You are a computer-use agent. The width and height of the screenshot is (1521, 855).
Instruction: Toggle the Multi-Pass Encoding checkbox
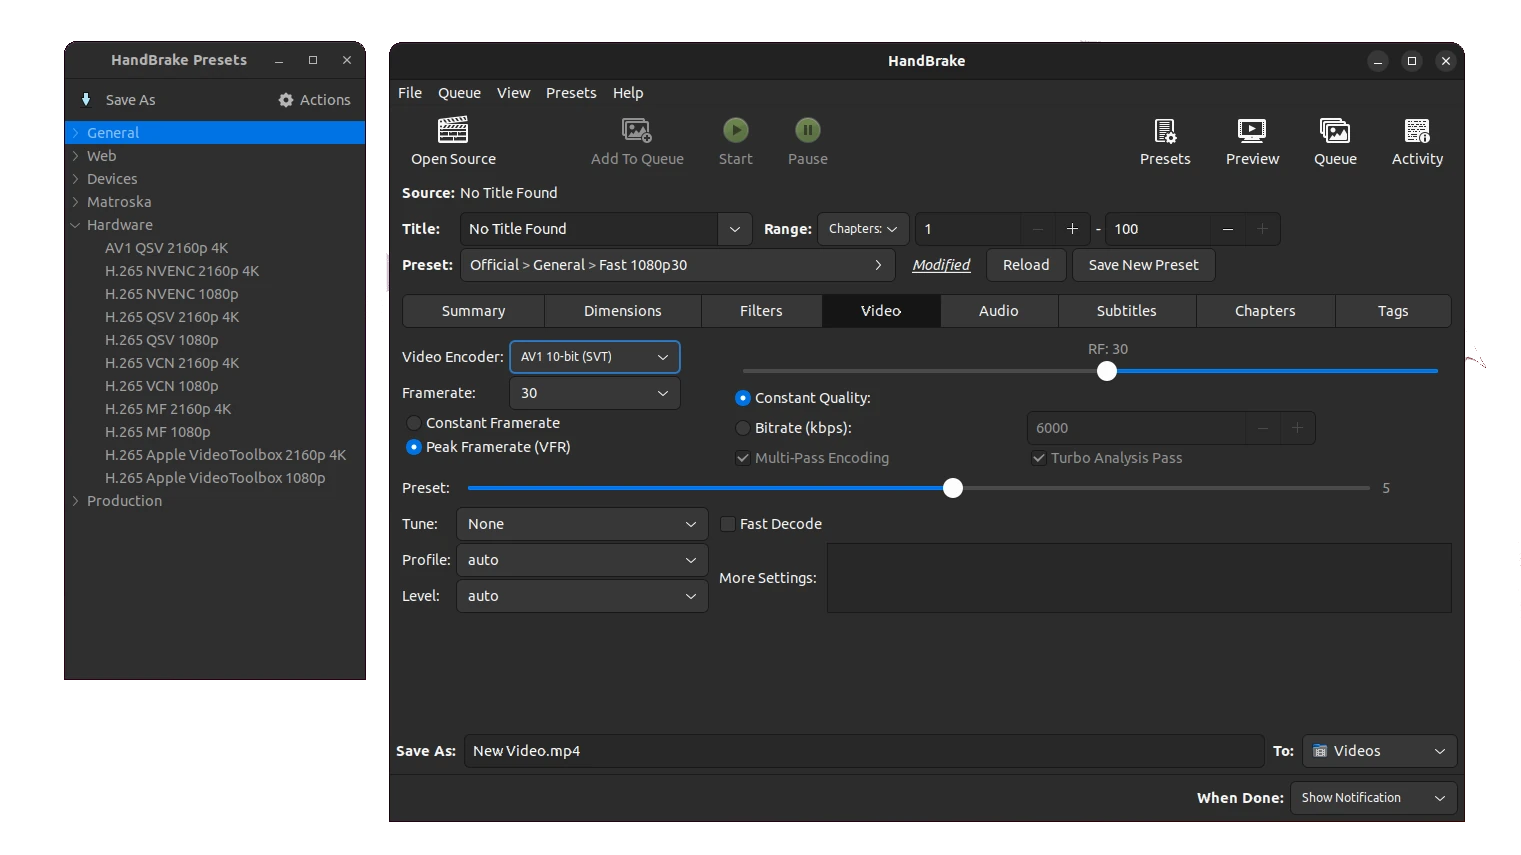tap(742, 458)
